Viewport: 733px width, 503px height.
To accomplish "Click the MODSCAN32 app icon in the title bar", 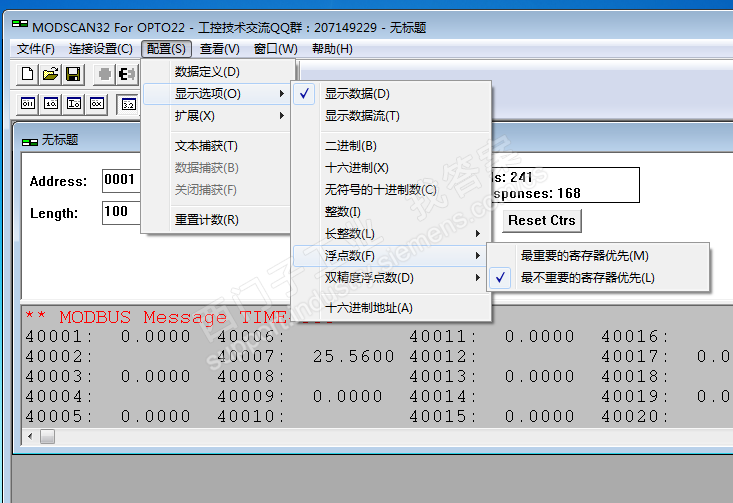I will click(20, 25).
